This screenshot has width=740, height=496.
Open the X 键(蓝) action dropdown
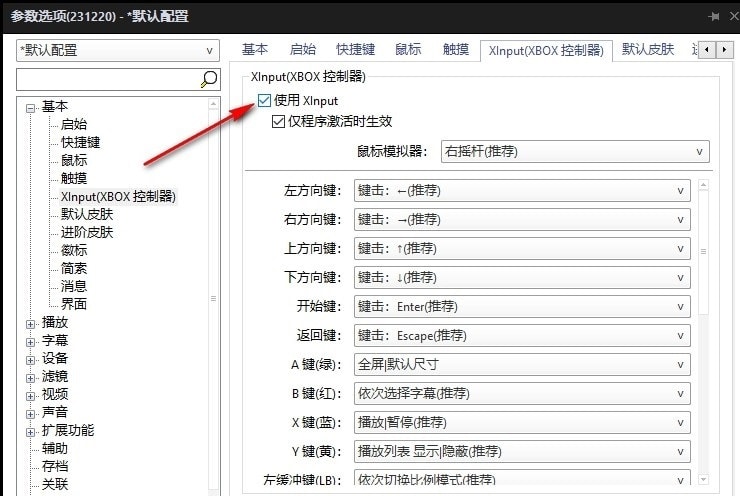point(522,422)
